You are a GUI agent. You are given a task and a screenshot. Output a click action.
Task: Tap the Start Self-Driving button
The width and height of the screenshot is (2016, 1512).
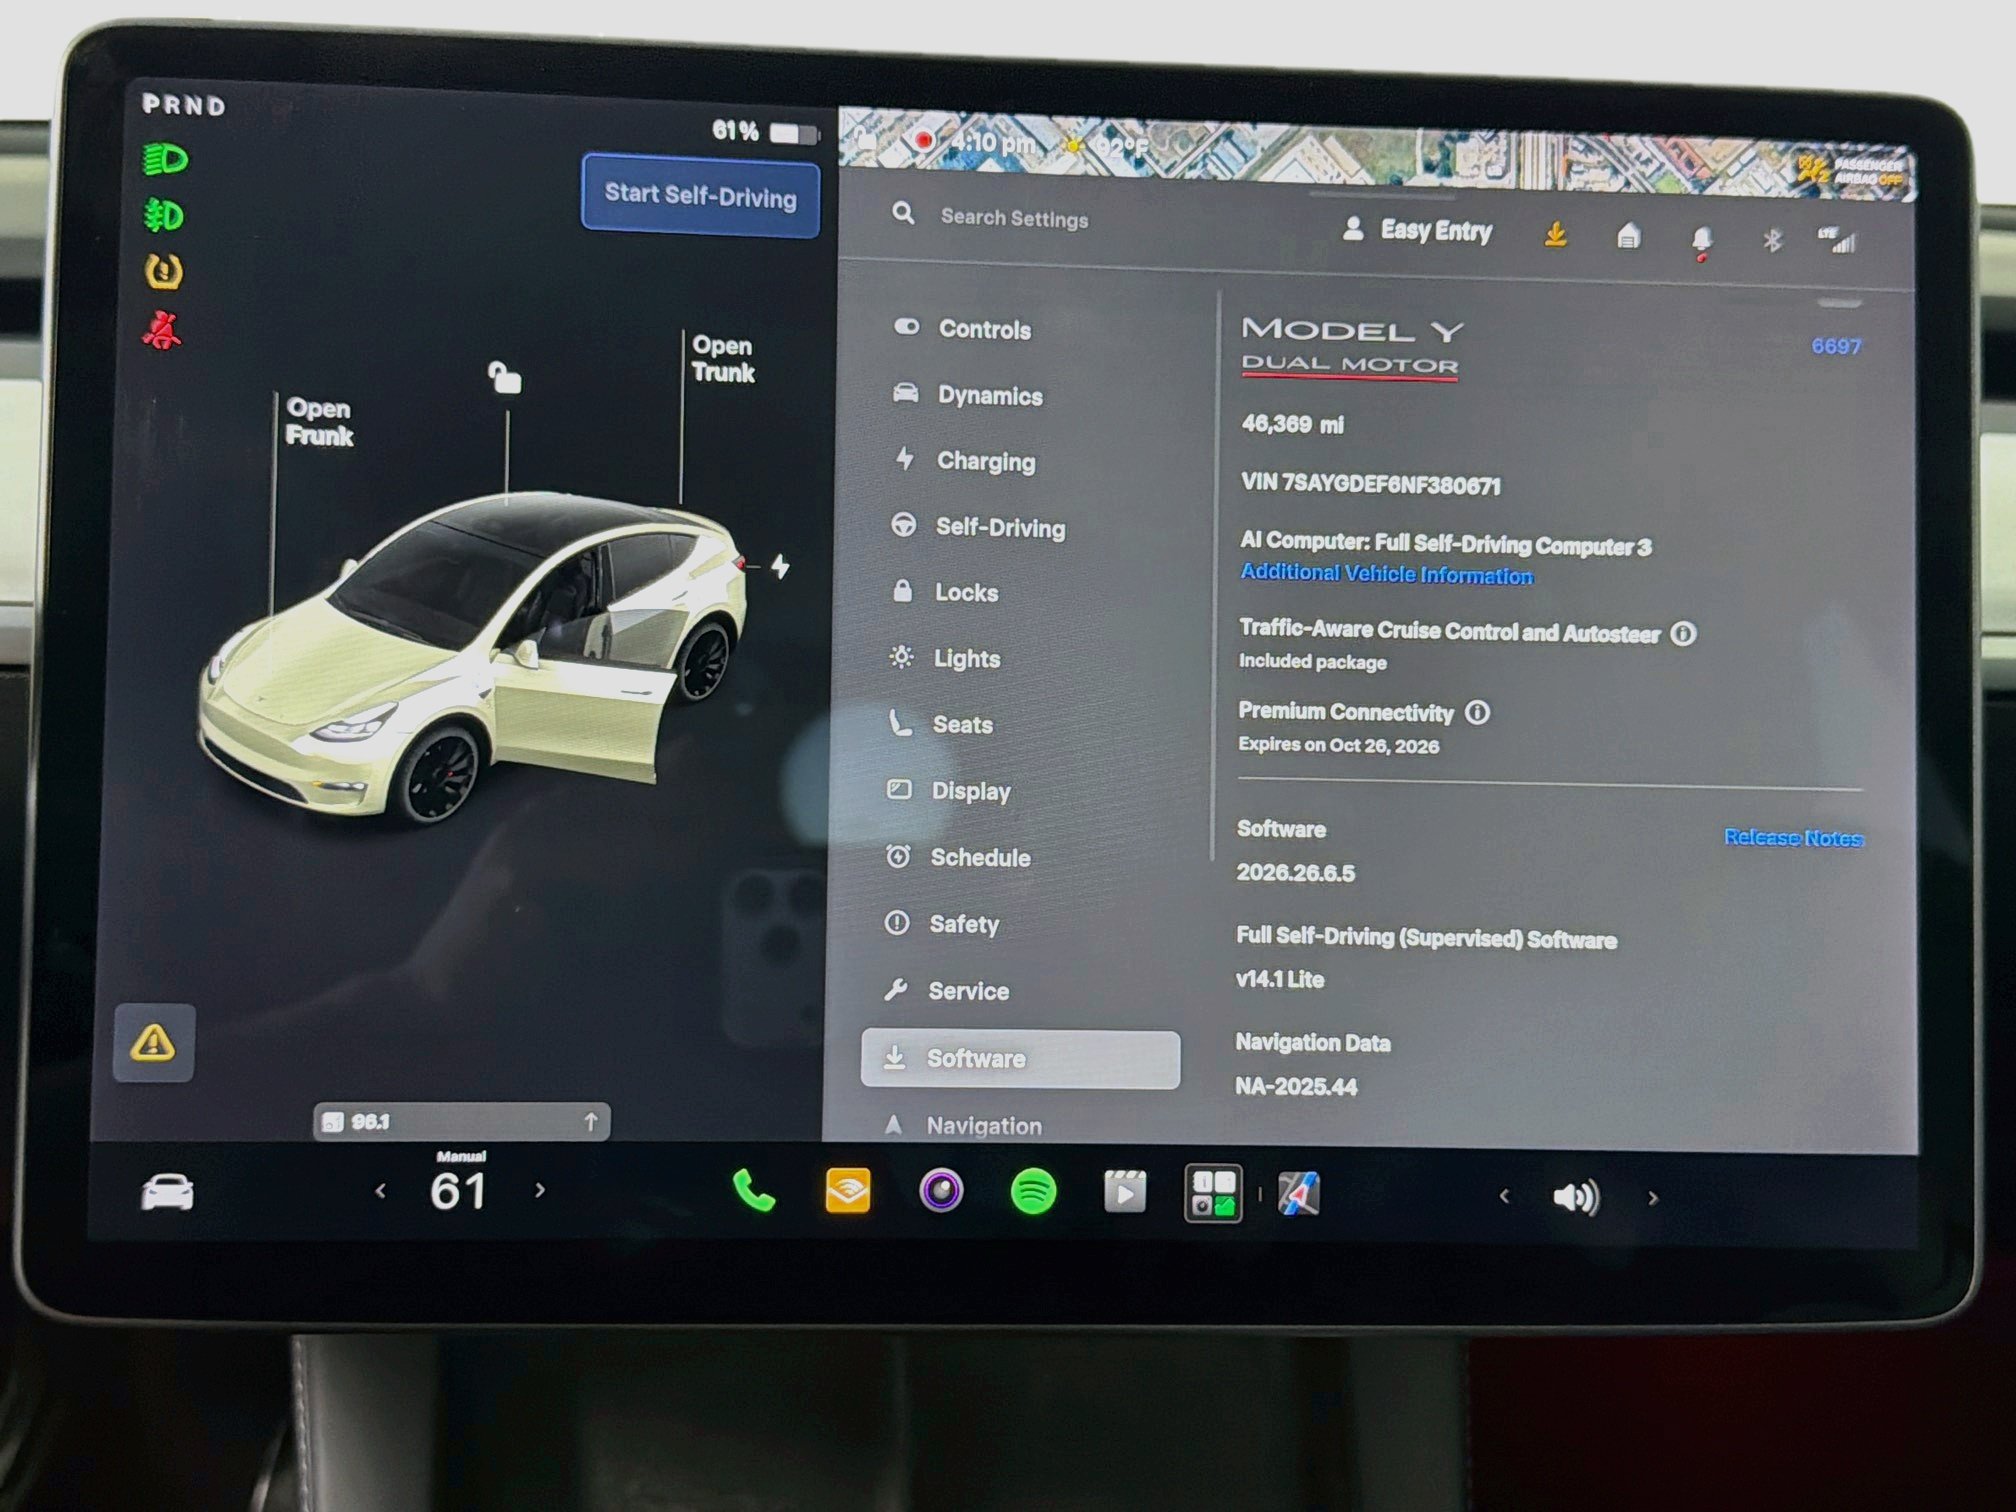pyautogui.click(x=700, y=196)
